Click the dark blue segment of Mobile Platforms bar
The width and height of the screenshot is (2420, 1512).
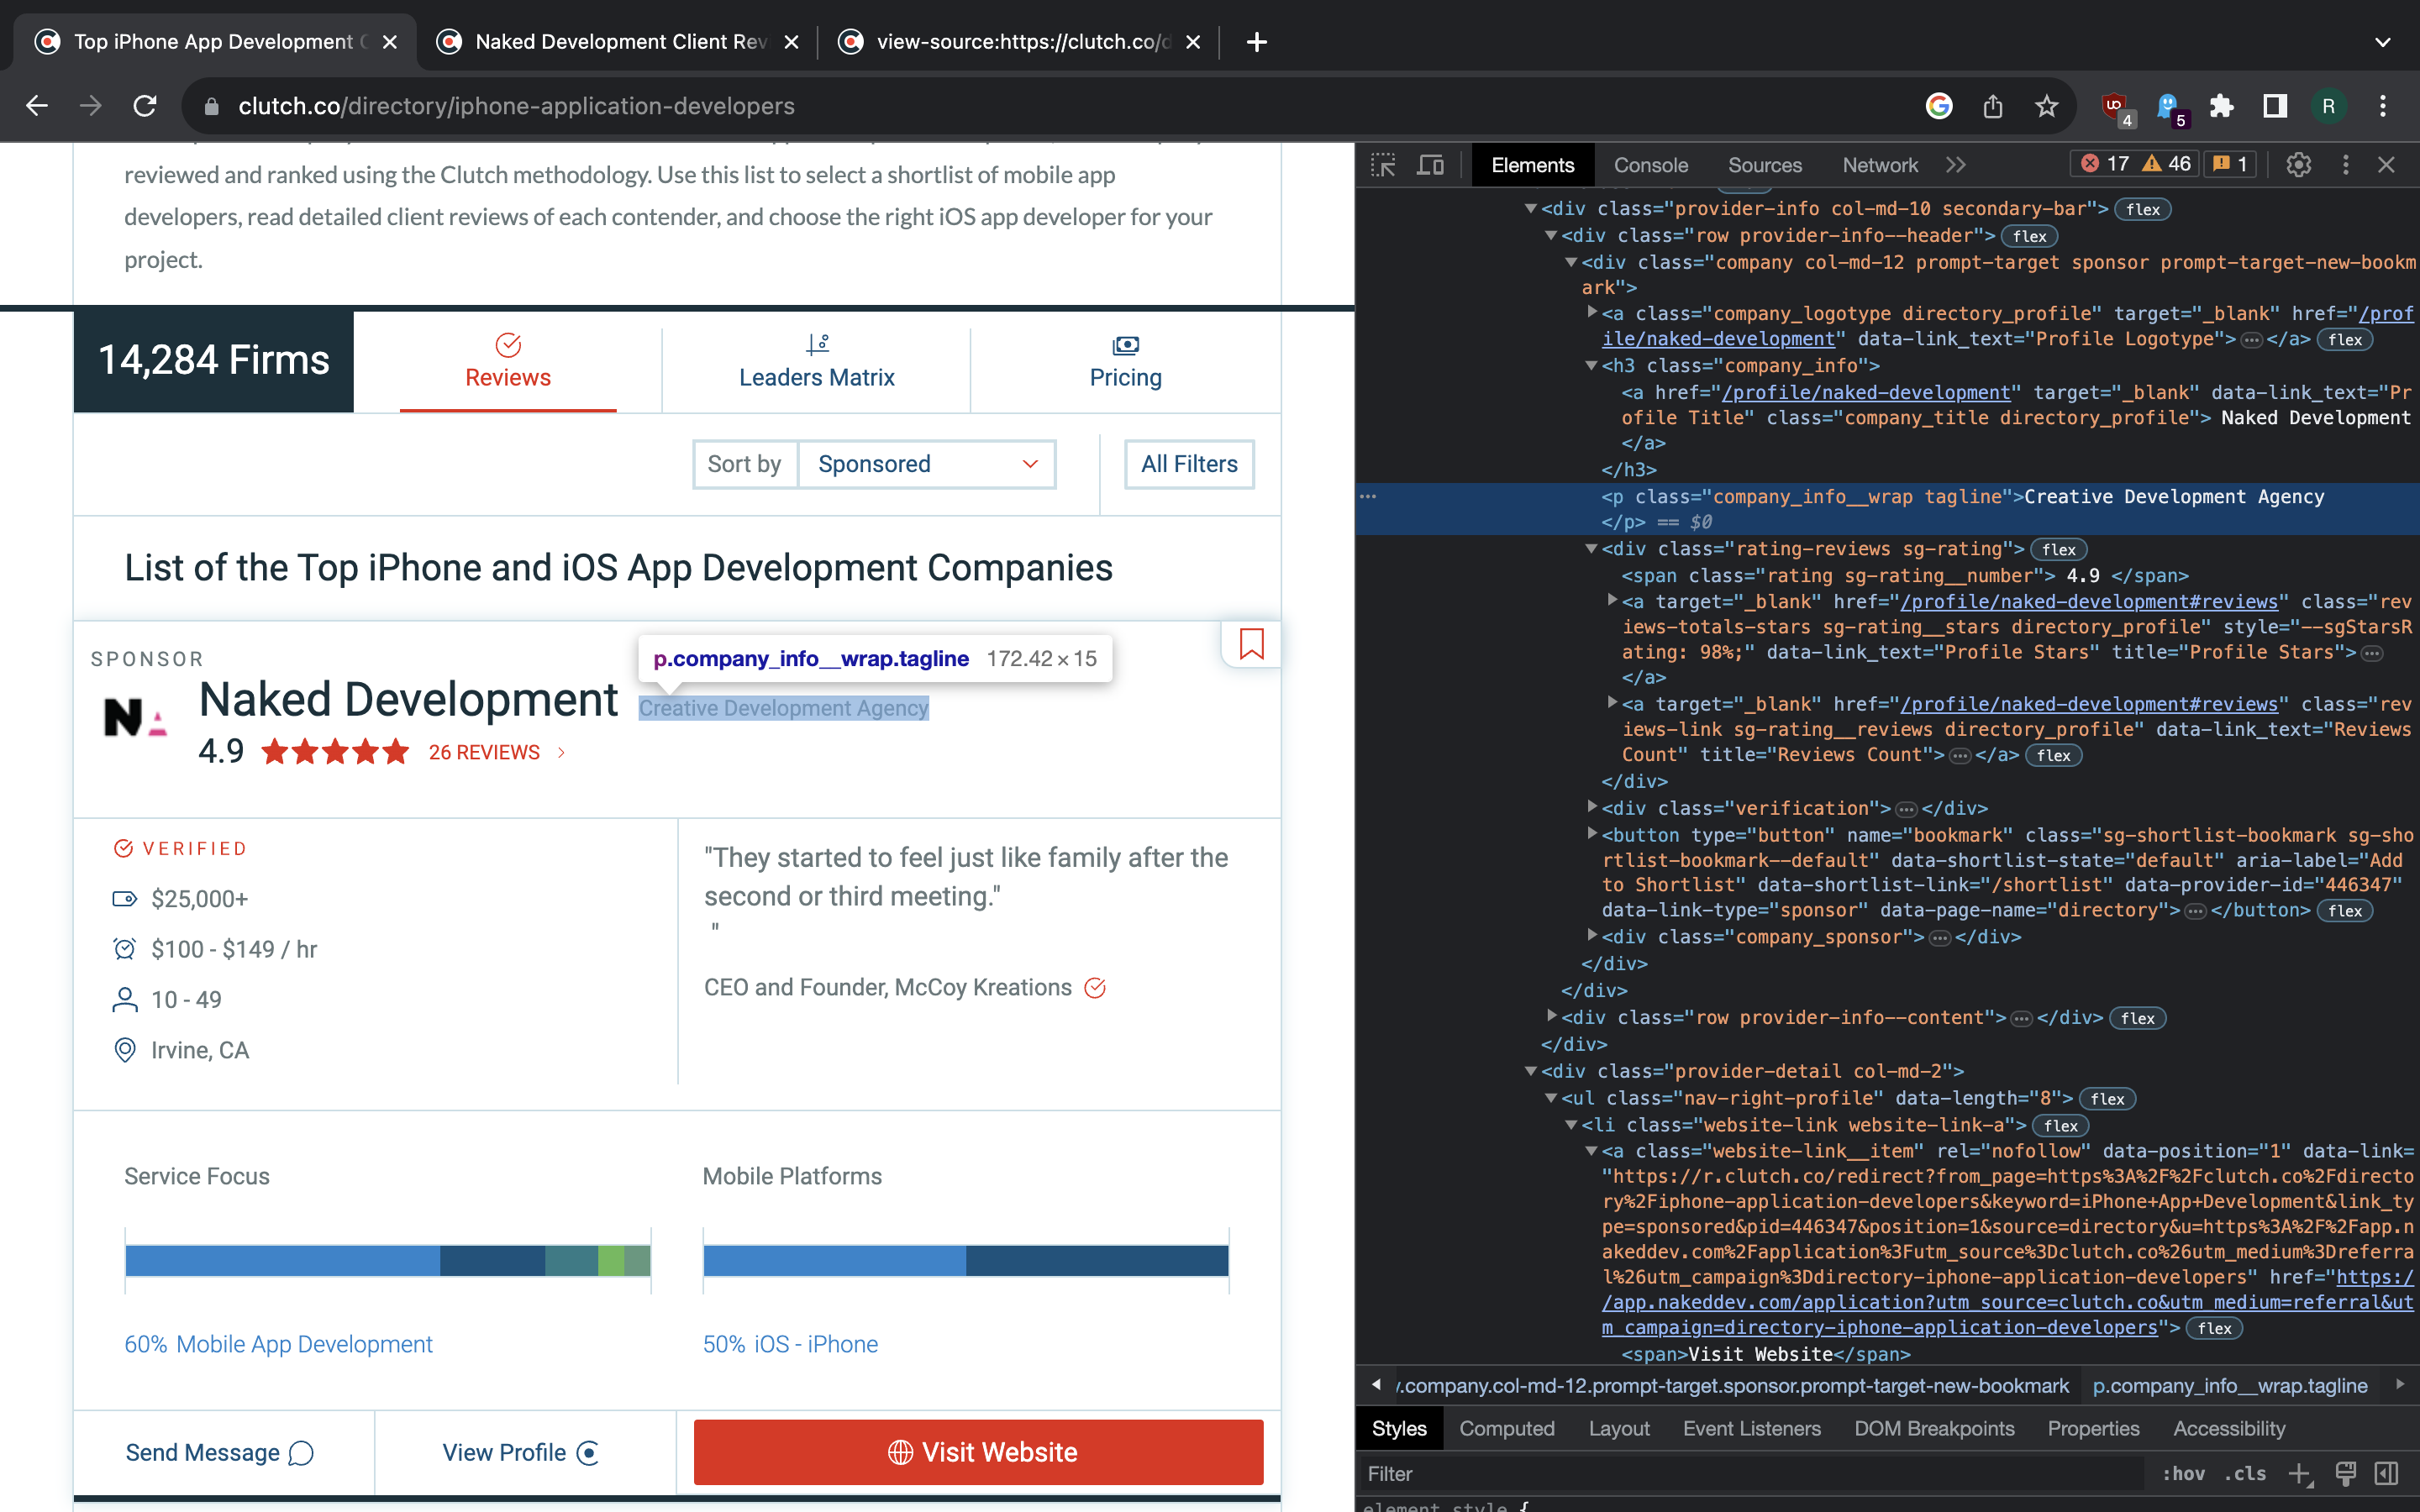(1097, 1260)
